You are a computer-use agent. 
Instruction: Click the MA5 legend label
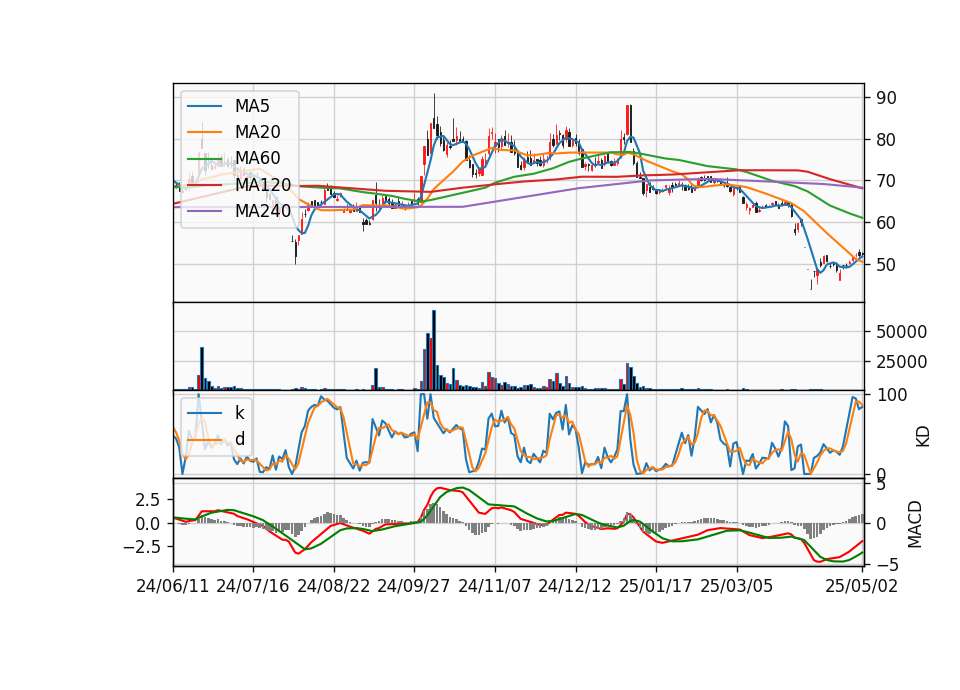pyautogui.click(x=252, y=106)
